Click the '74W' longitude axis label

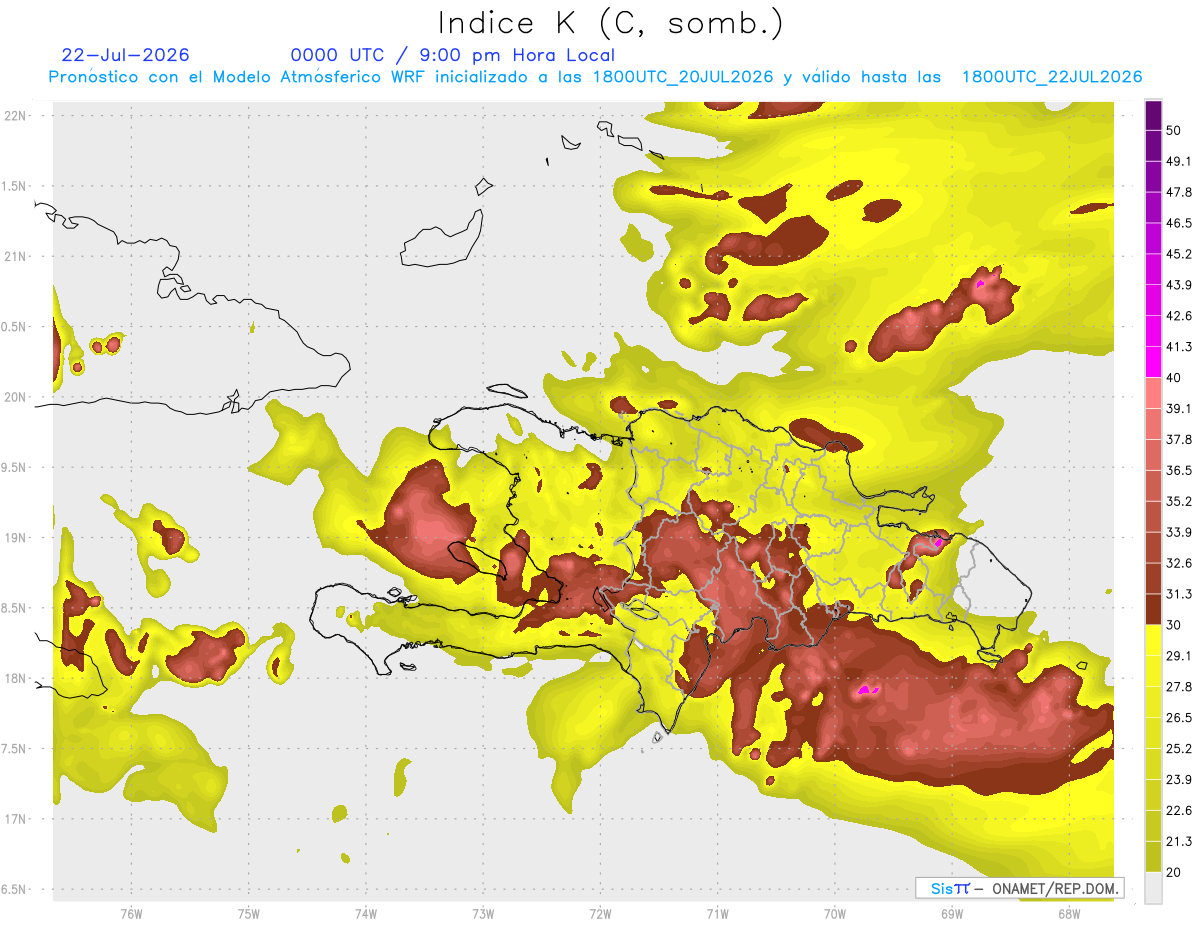pyautogui.click(x=365, y=914)
